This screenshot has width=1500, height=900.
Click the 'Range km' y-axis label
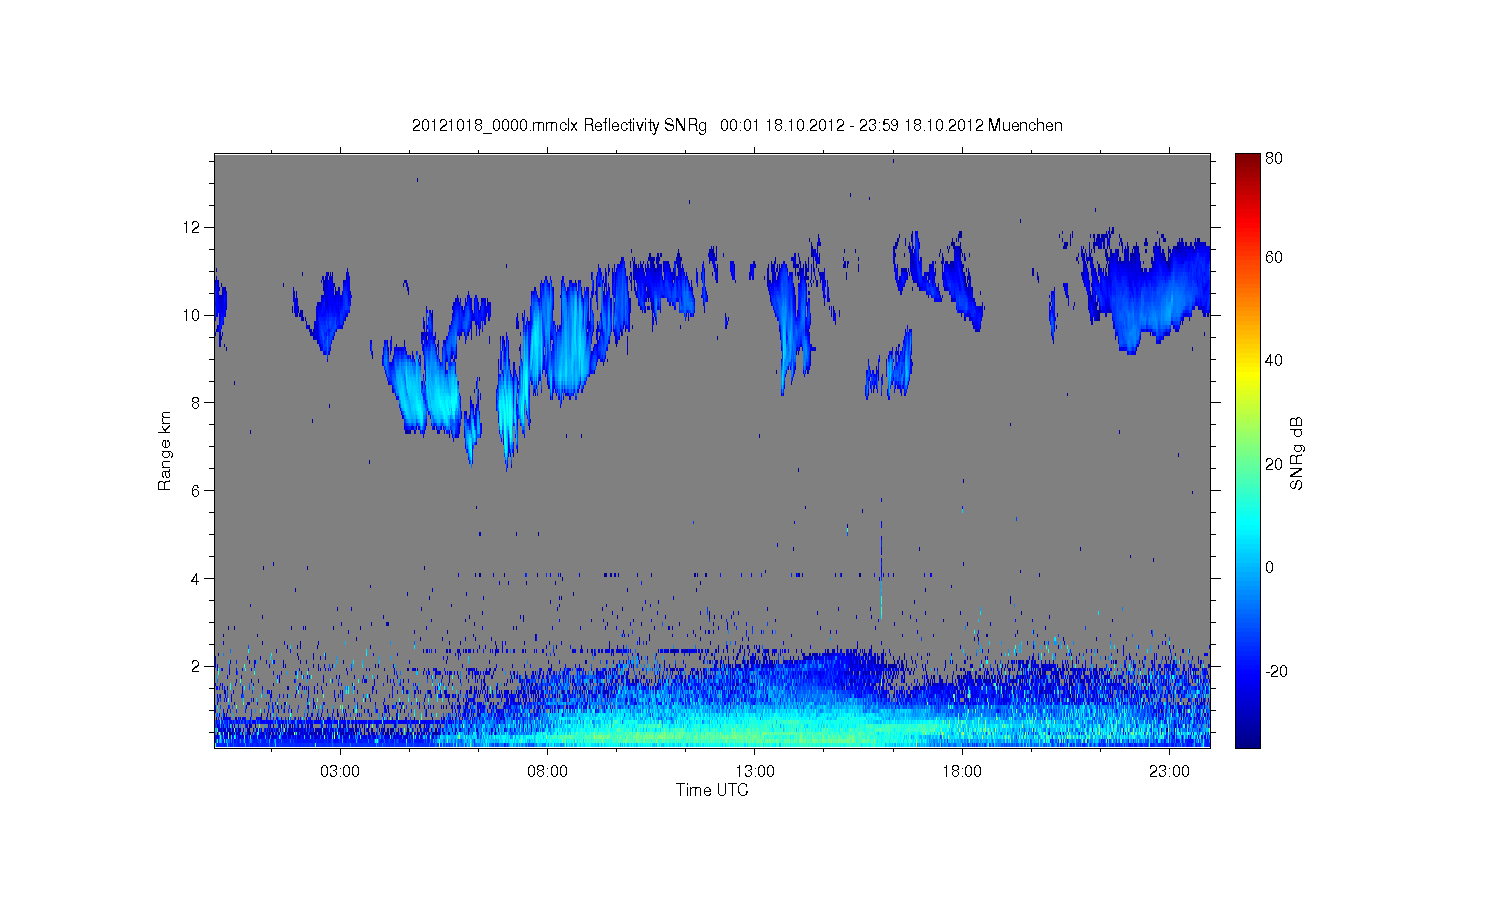pos(165,451)
